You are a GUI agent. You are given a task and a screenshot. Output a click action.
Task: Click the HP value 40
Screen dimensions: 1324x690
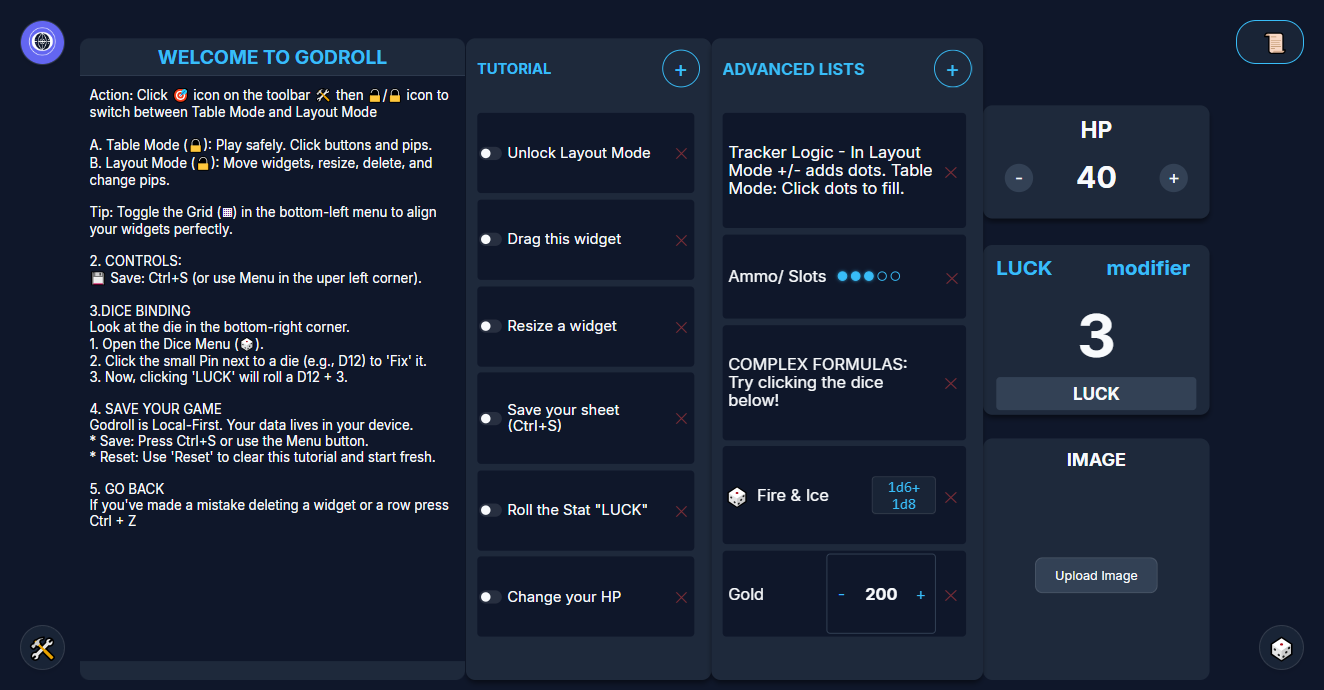coord(1096,178)
